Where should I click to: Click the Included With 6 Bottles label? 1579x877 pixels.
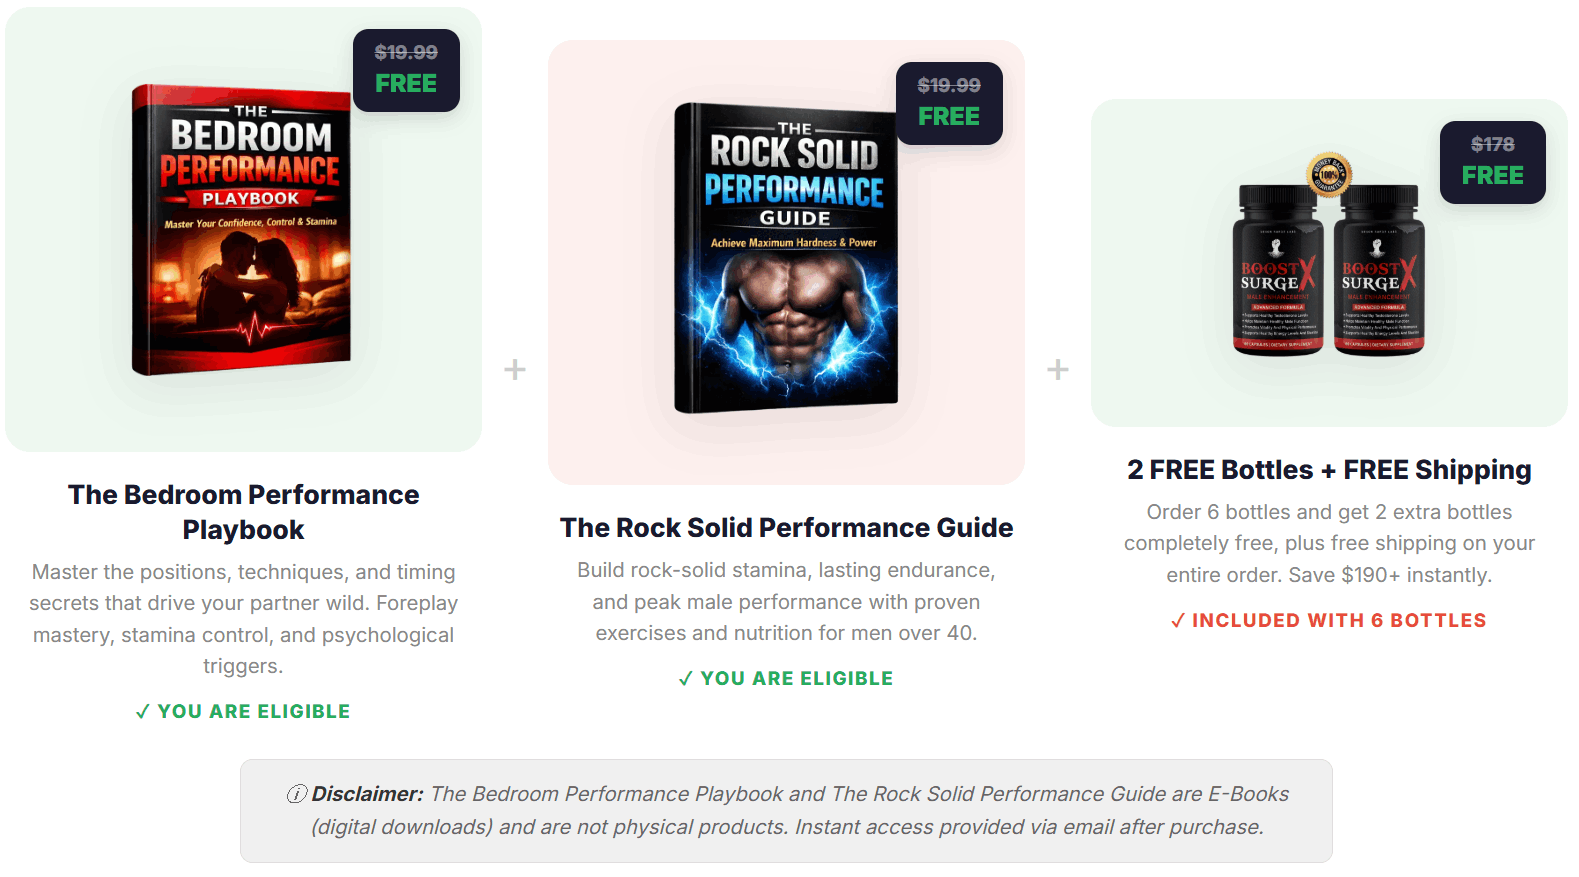pyautogui.click(x=1339, y=621)
